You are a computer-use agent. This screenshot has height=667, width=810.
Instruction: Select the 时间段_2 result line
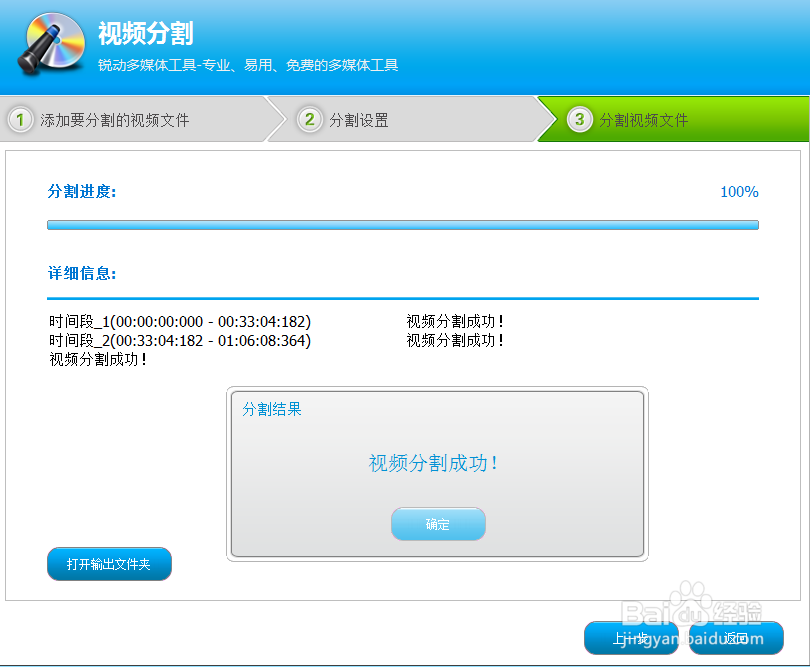point(180,340)
